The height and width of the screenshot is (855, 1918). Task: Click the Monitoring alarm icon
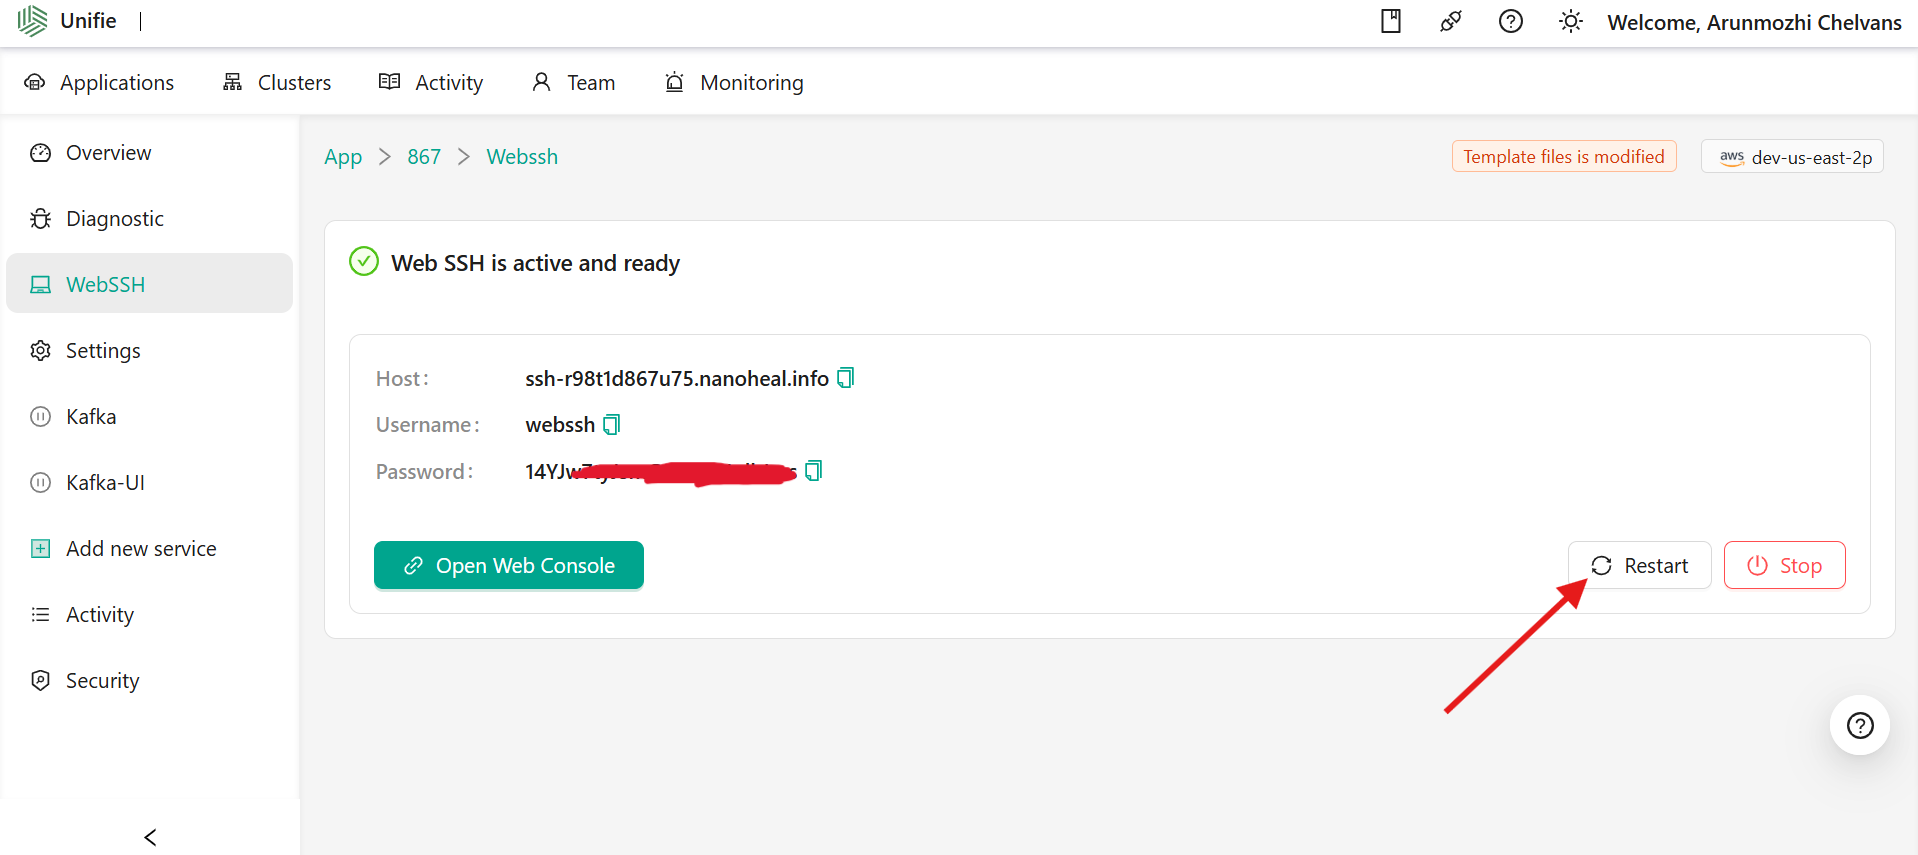tap(675, 82)
